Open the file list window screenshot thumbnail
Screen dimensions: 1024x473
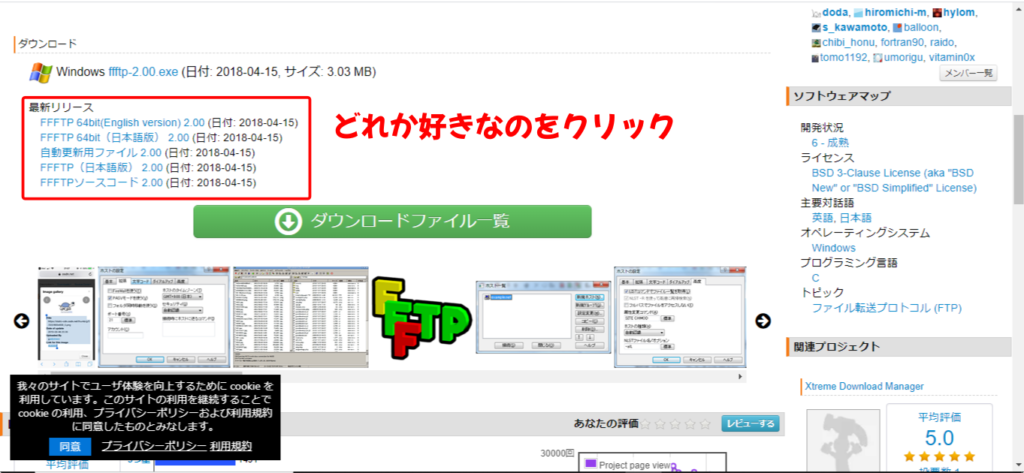300,317
